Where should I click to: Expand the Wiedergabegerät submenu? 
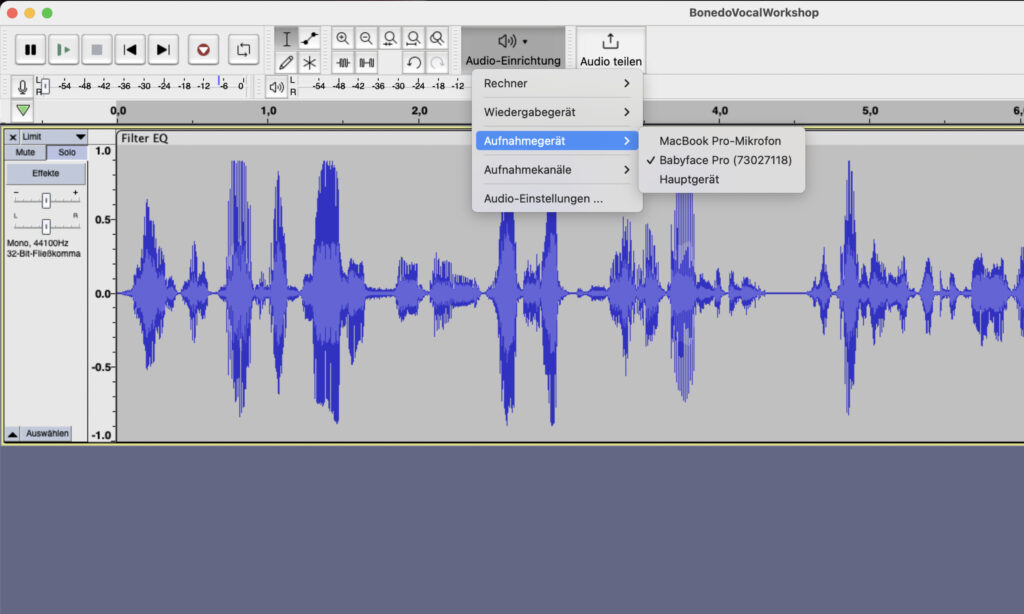tap(557, 112)
